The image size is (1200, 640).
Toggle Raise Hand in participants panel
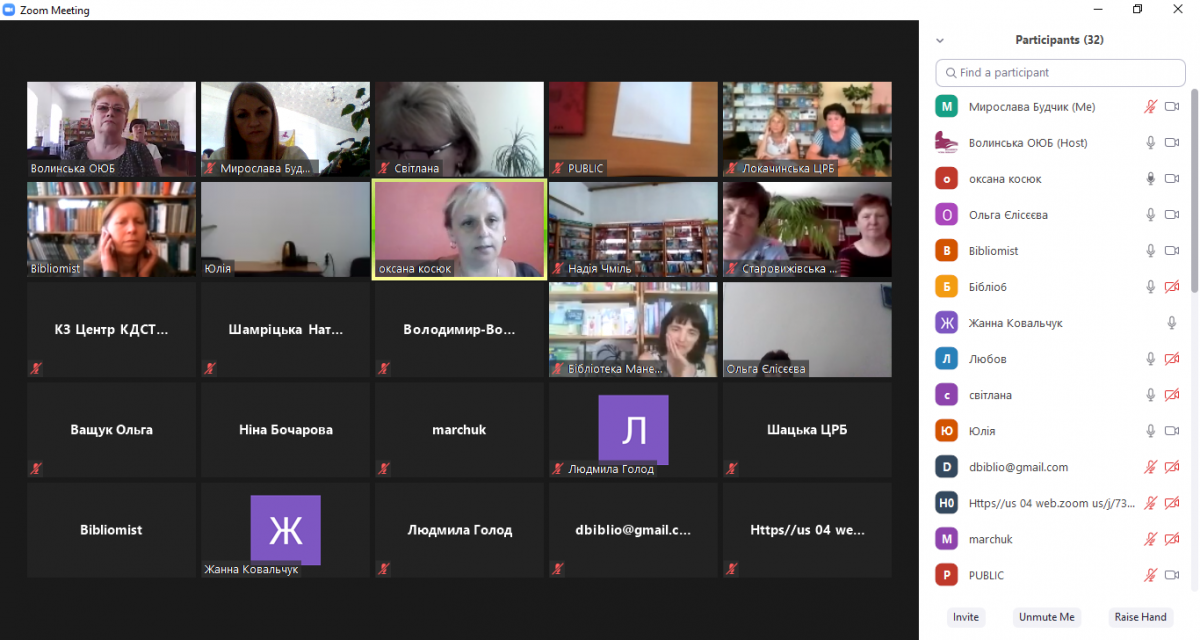(1140, 617)
